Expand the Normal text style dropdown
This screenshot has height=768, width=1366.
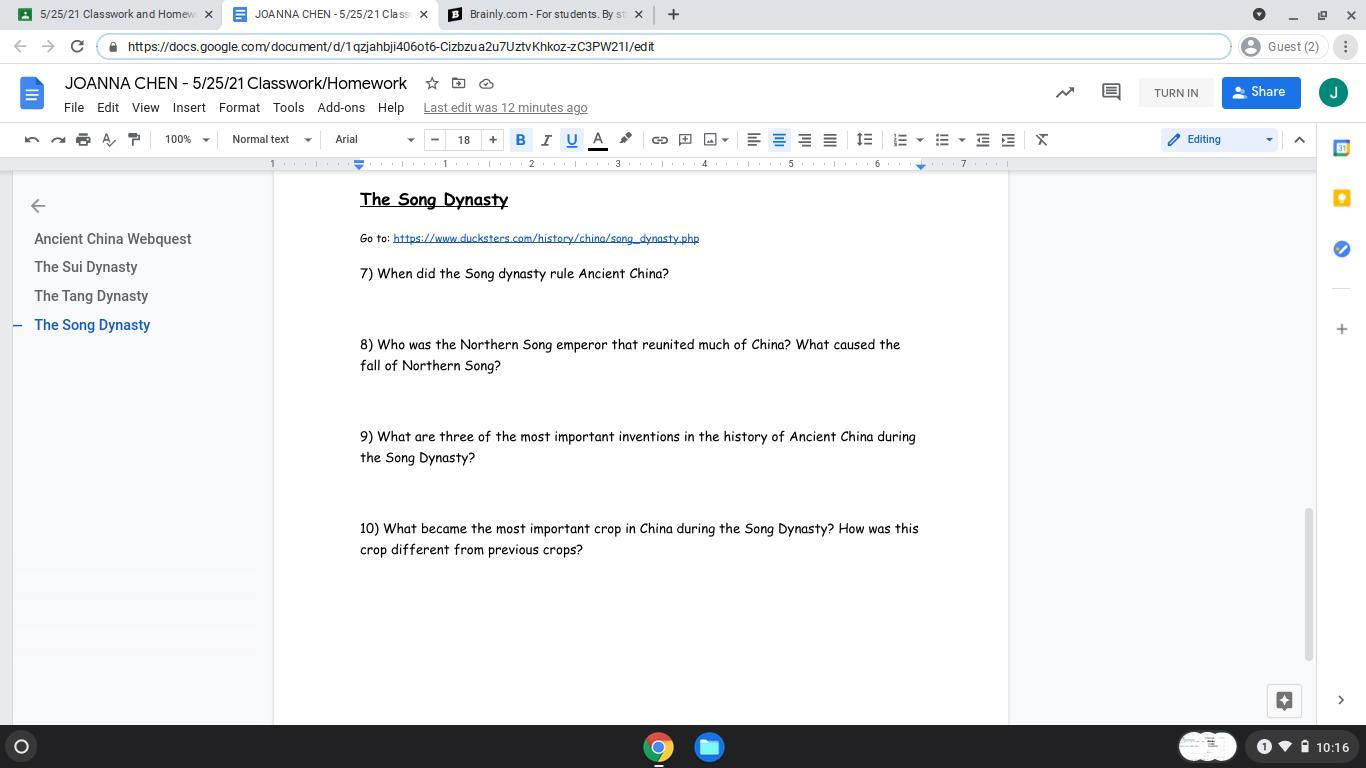pyautogui.click(x=271, y=140)
